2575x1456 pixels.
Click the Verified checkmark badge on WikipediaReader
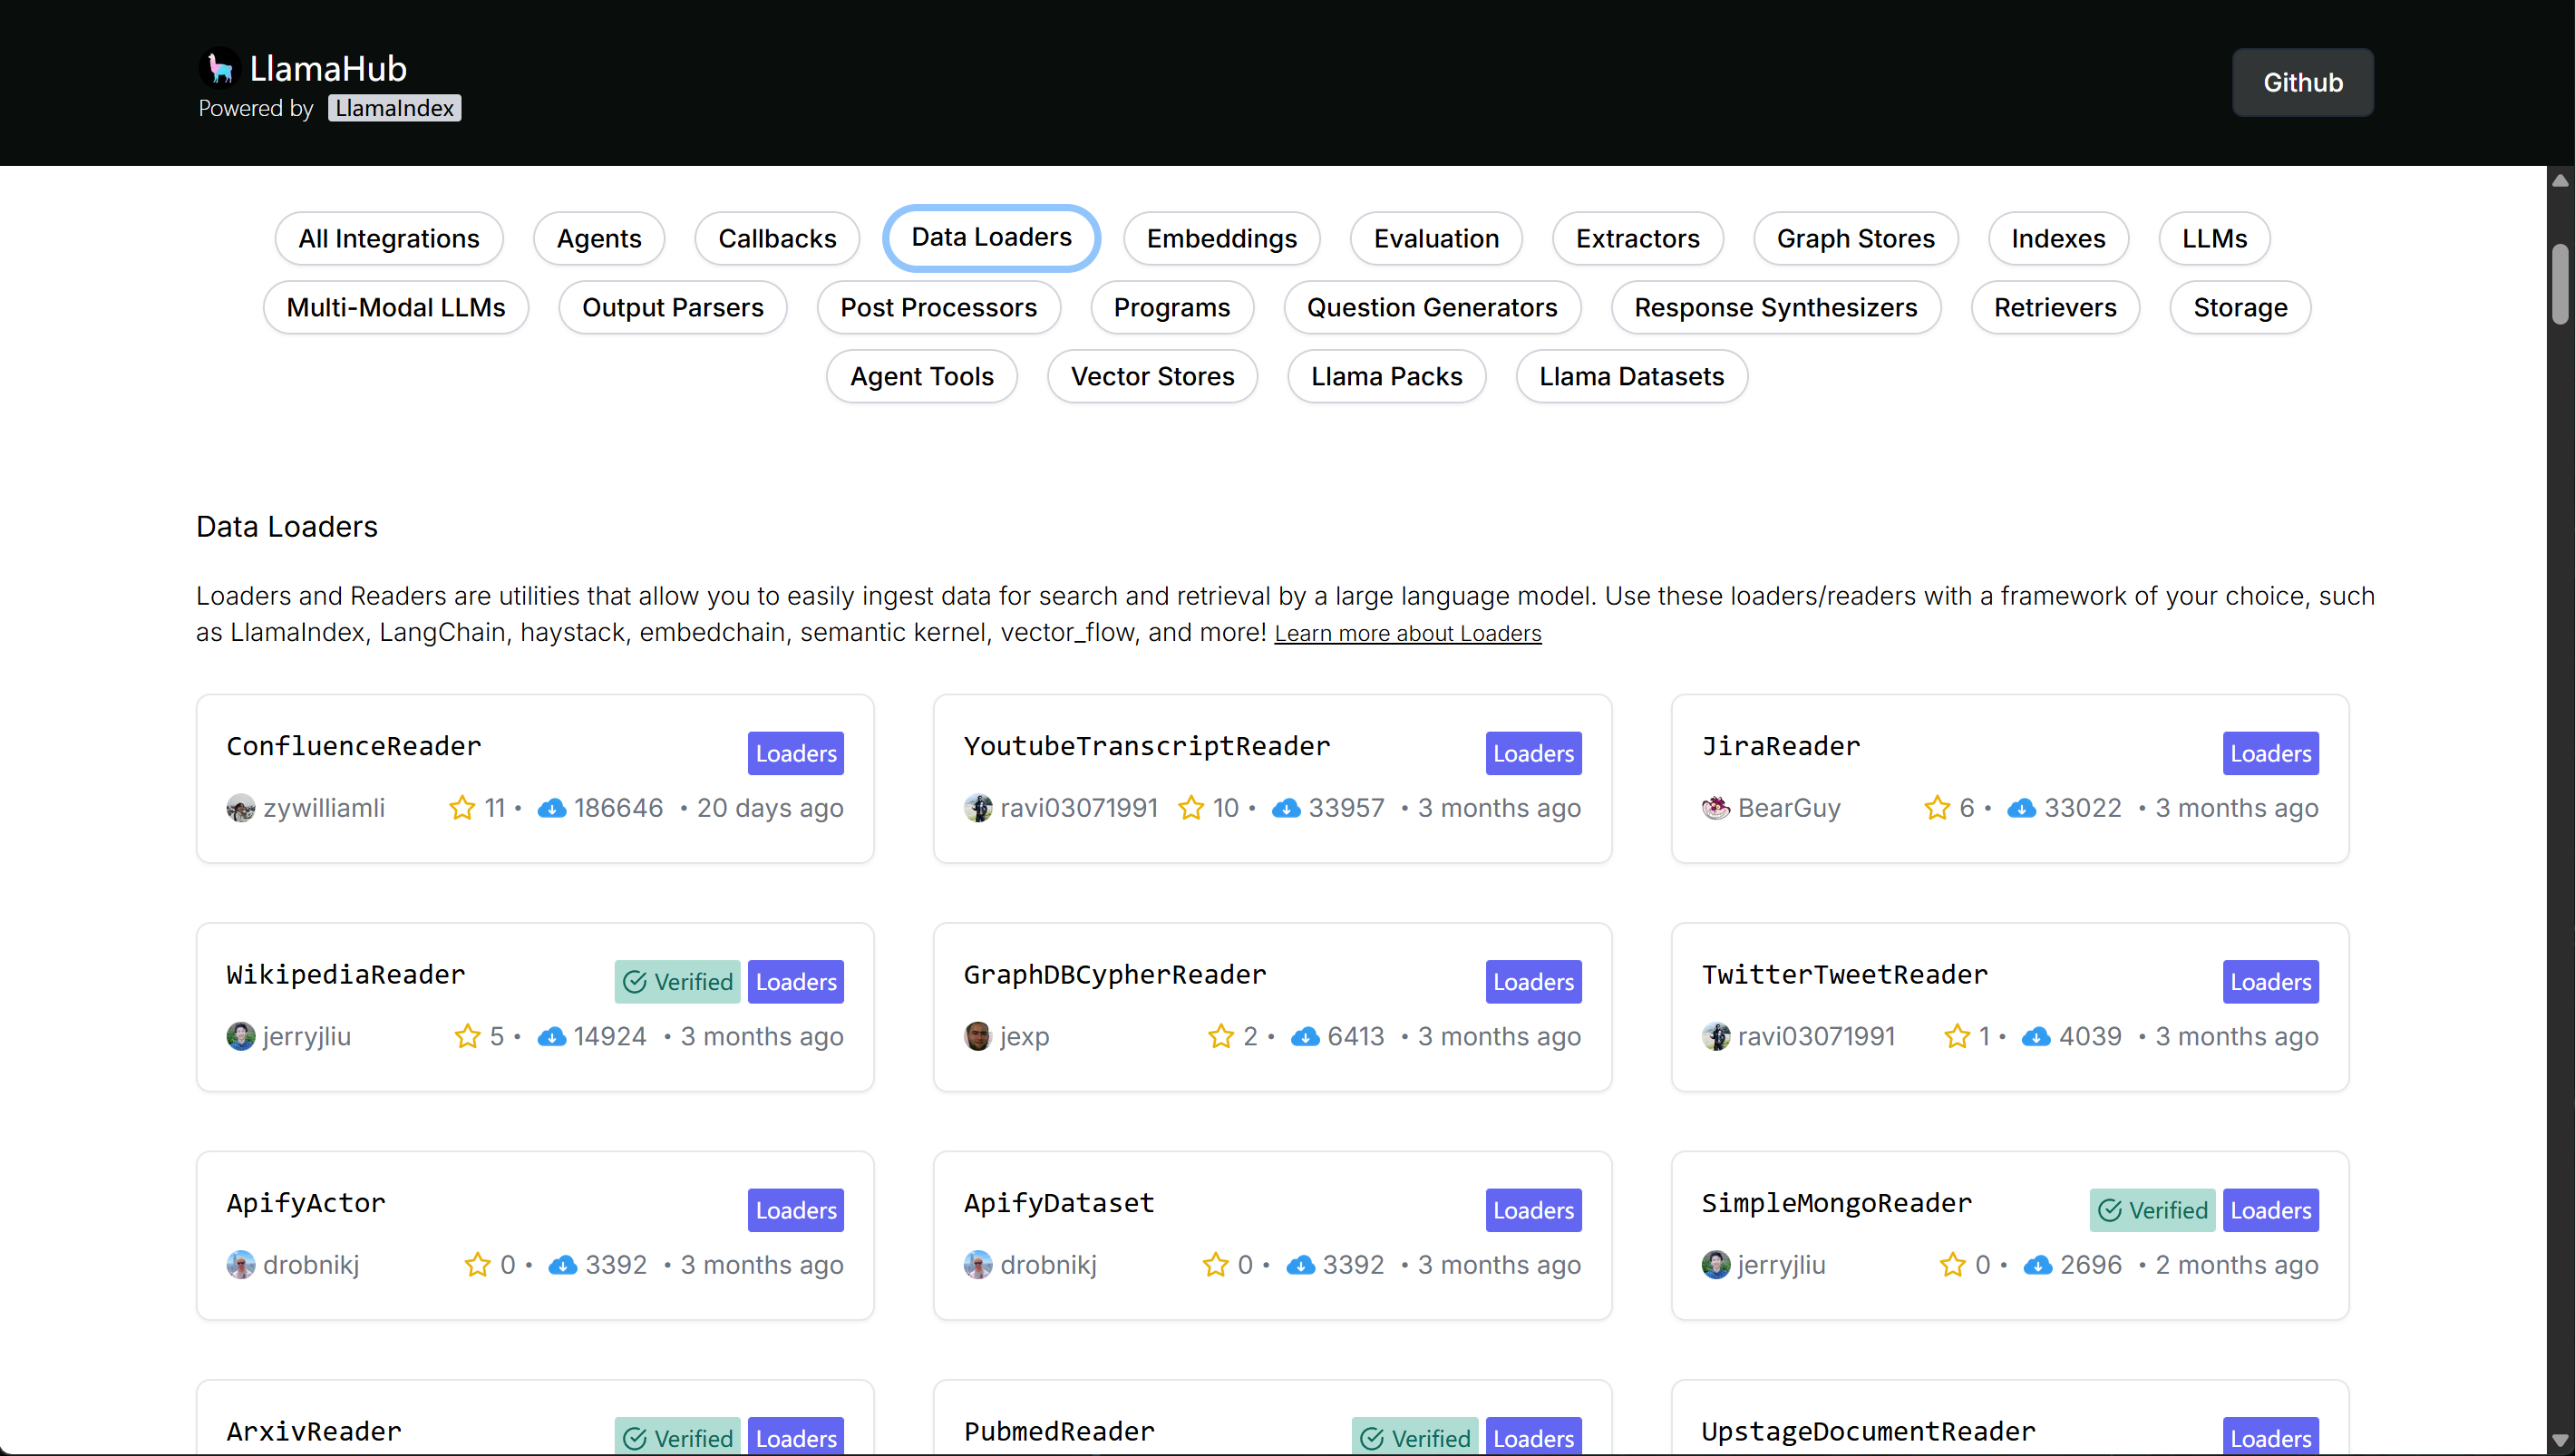pos(678,982)
